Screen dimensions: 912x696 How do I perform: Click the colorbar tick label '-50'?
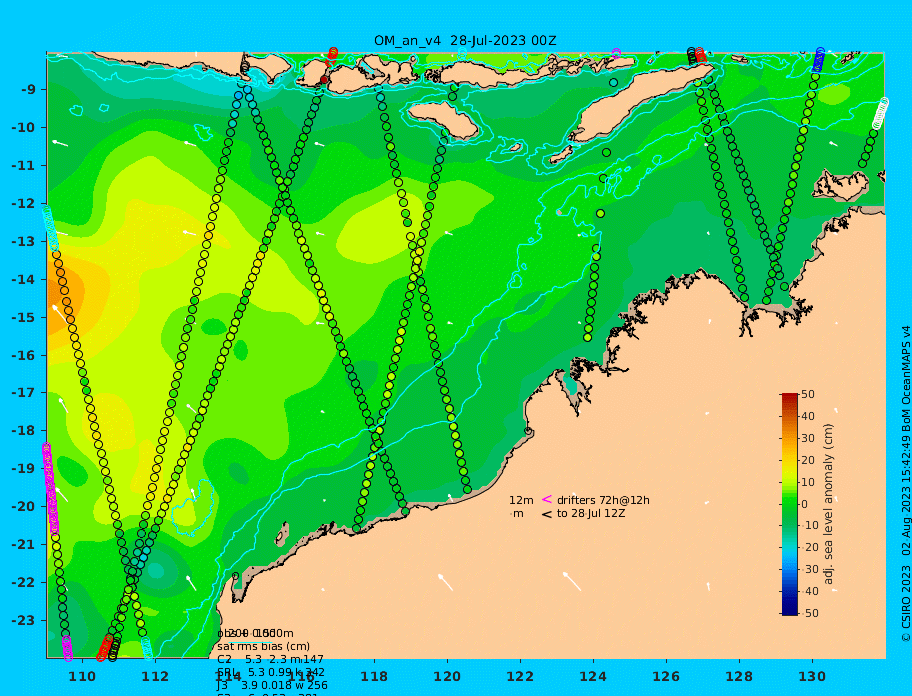[810, 613]
